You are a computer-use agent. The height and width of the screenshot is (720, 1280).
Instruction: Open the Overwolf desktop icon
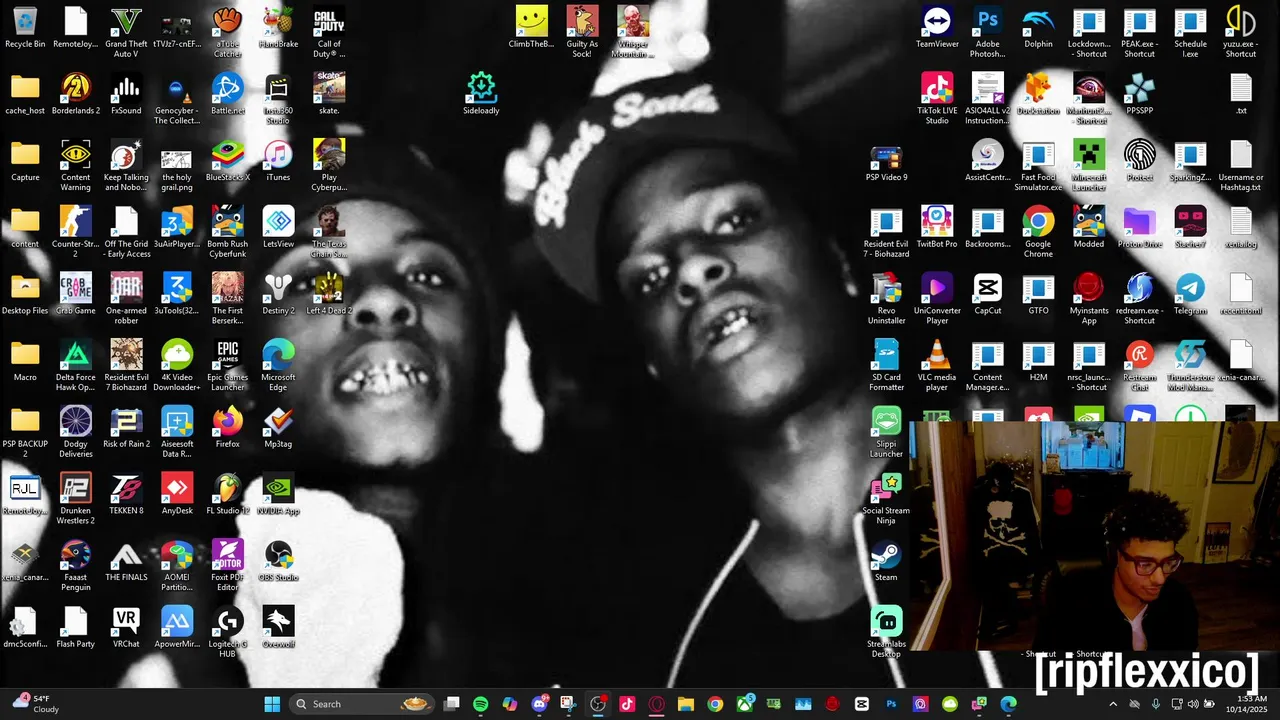coord(278,628)
